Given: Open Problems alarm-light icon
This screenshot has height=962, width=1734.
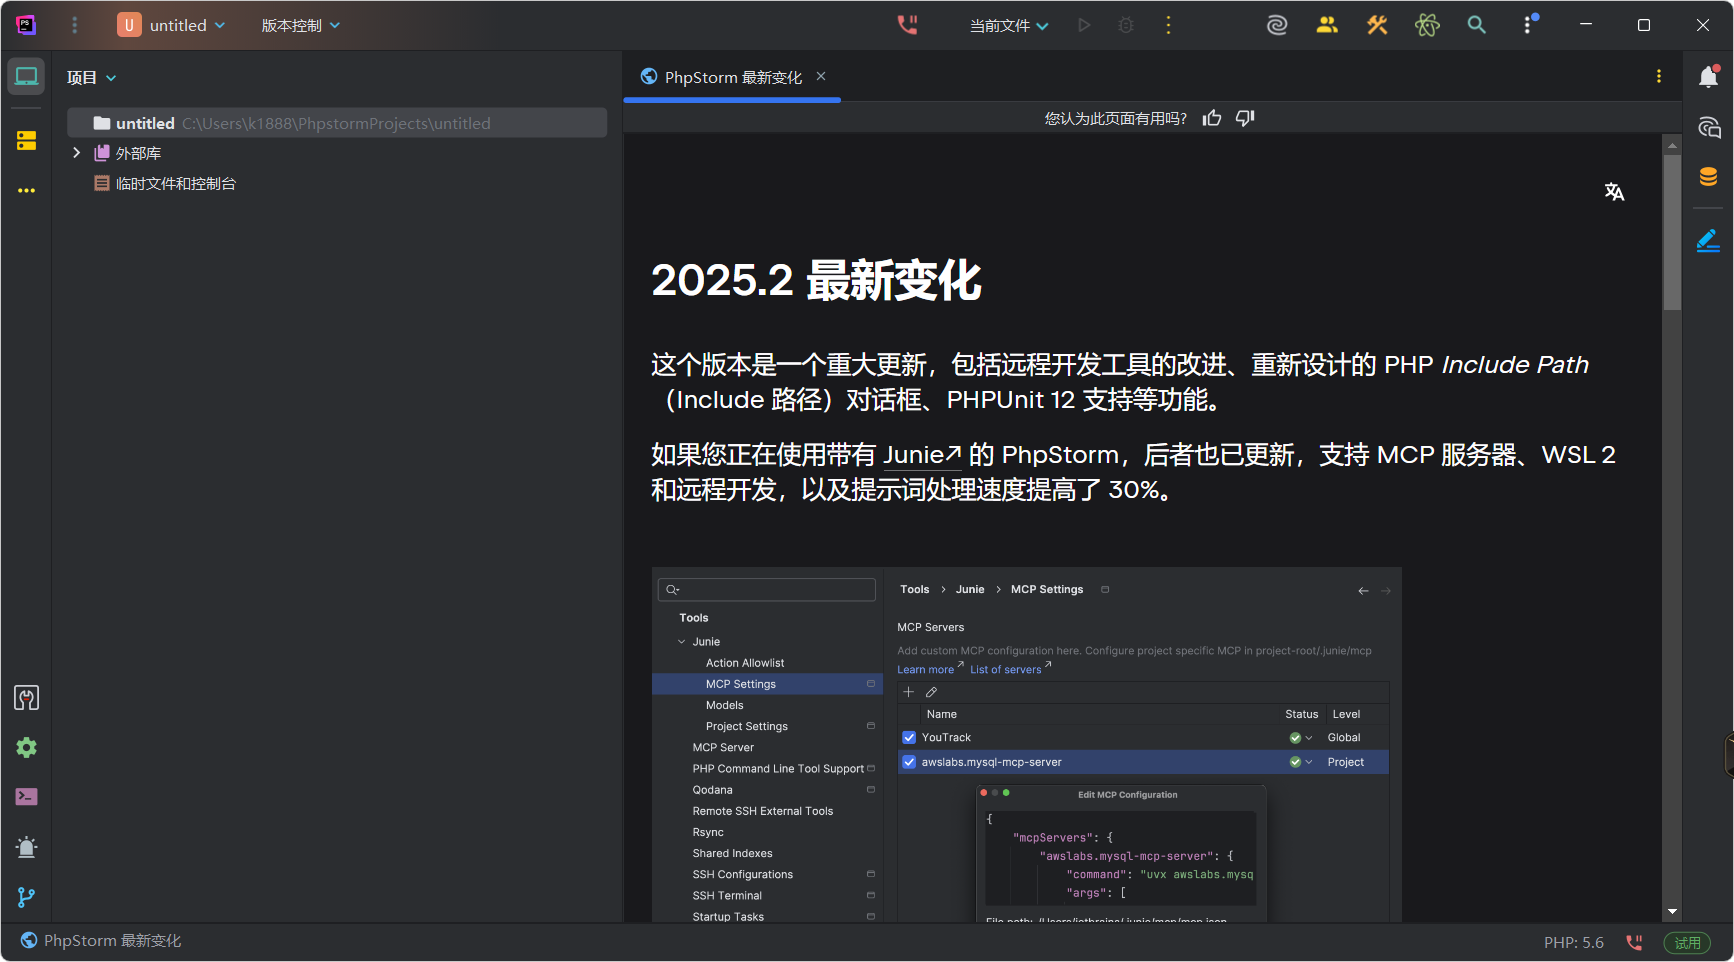Looking at the screenshot, I should tap(26, 847).
